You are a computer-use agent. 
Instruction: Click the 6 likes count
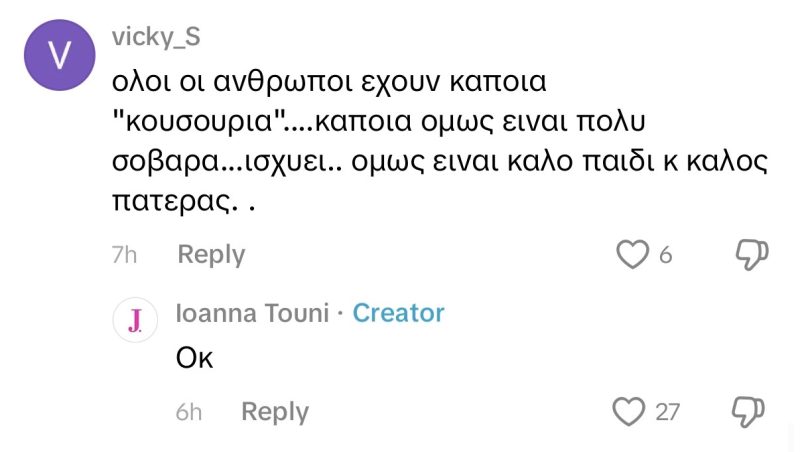(x=666, y=256)
